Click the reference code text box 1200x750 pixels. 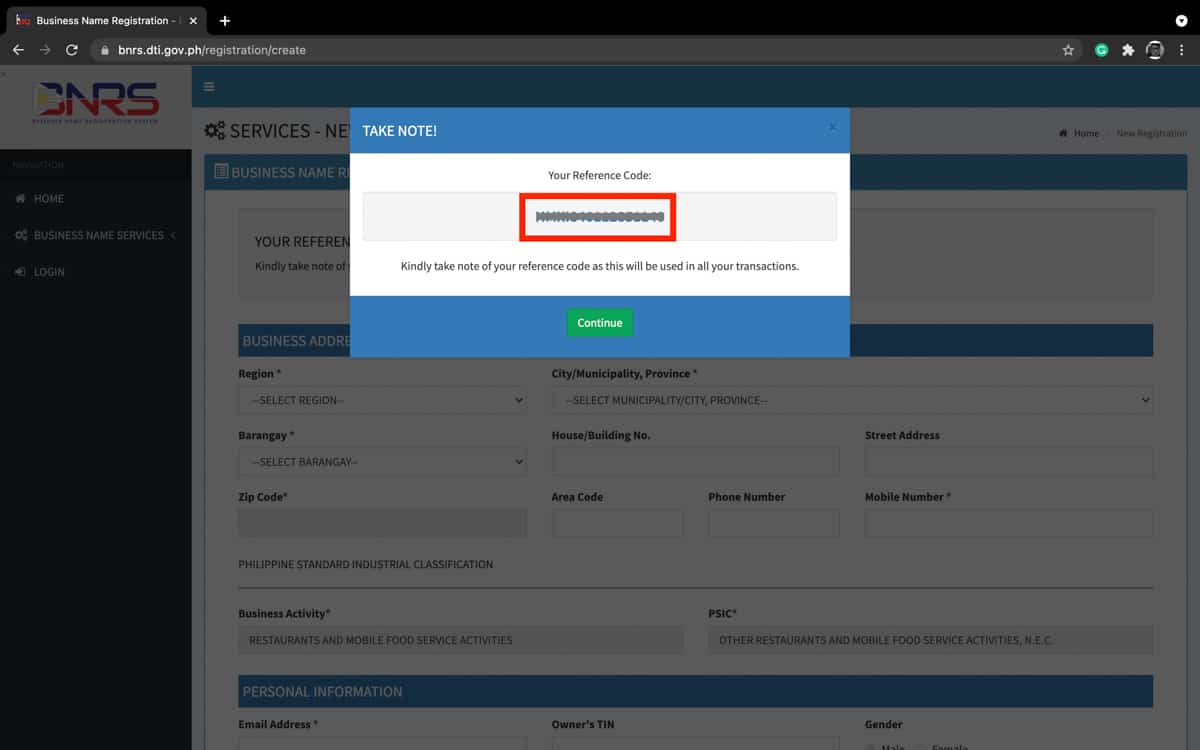600,217
